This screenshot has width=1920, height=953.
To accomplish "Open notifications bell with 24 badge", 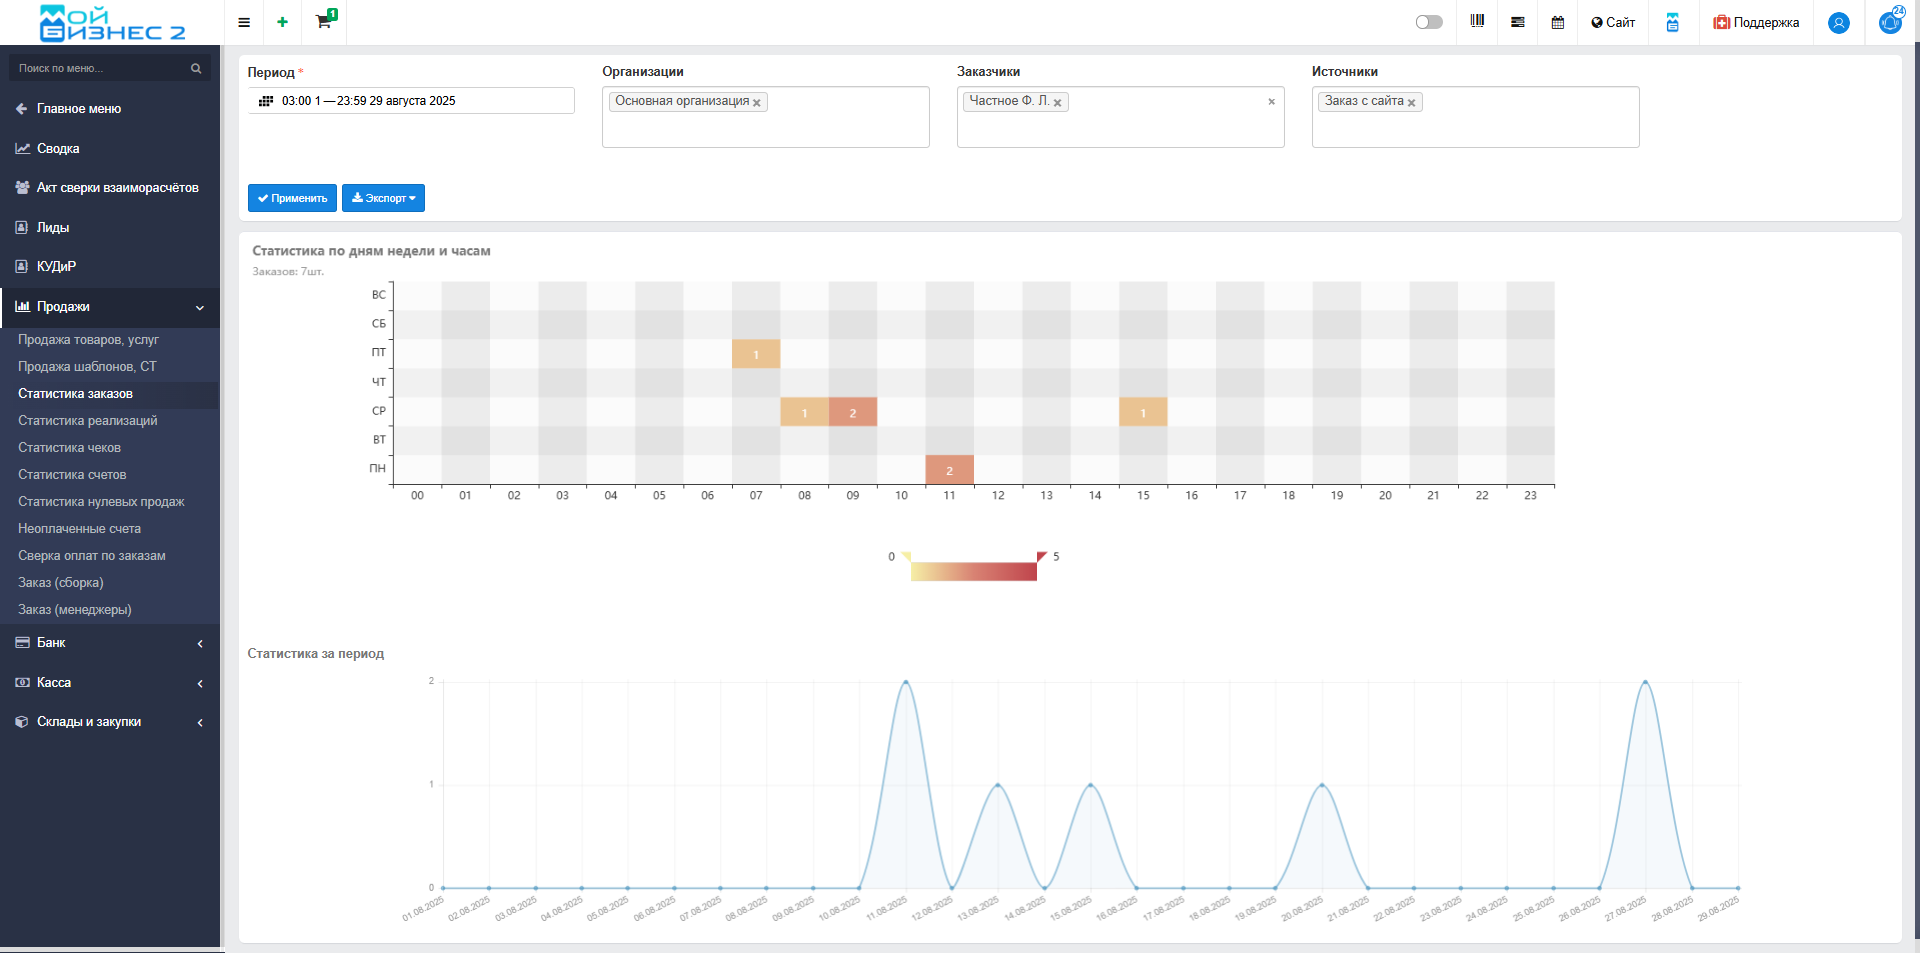I will [1889, 22].
